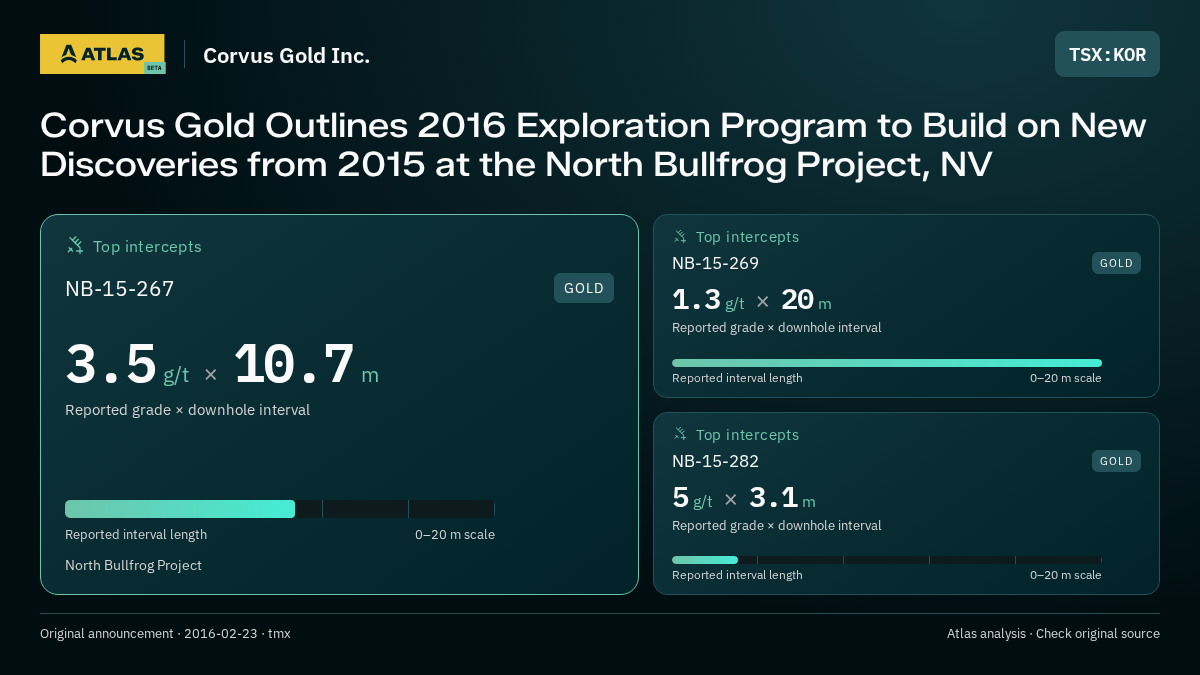Image resolution: width=1200 pixels, height=675 pixels.
Task: Click Reported interval length under NB-15-269 bar
Action: point(737,378)
